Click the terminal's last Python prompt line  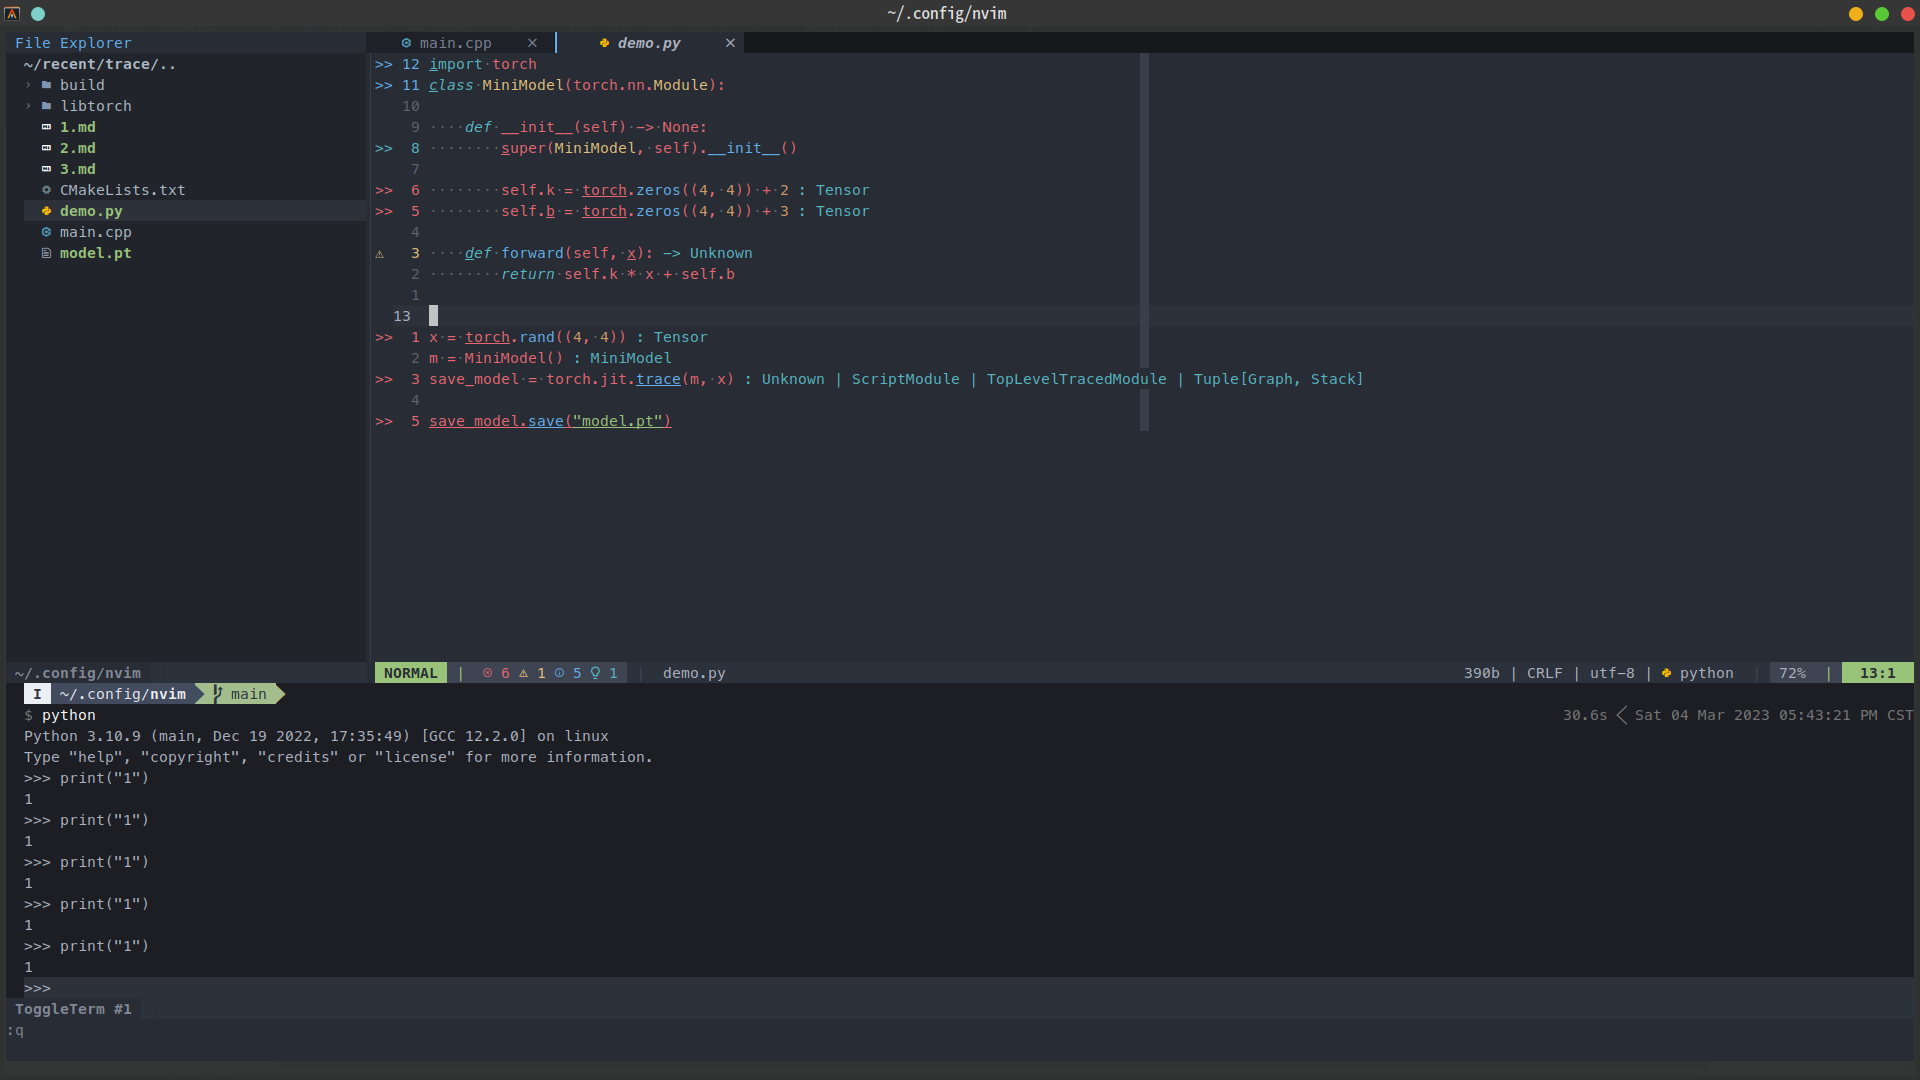tap(37, 988)
